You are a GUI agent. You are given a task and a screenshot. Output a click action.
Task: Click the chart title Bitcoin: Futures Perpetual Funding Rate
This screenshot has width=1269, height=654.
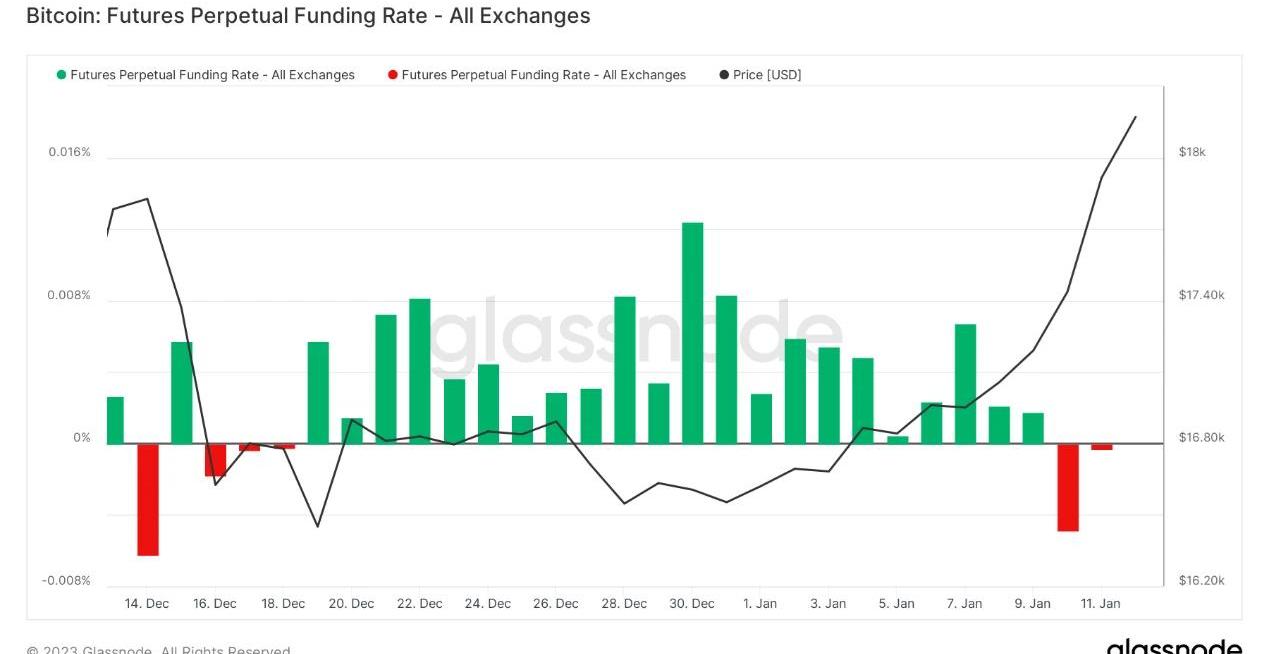pyautogui.click(x=308, y=16)
